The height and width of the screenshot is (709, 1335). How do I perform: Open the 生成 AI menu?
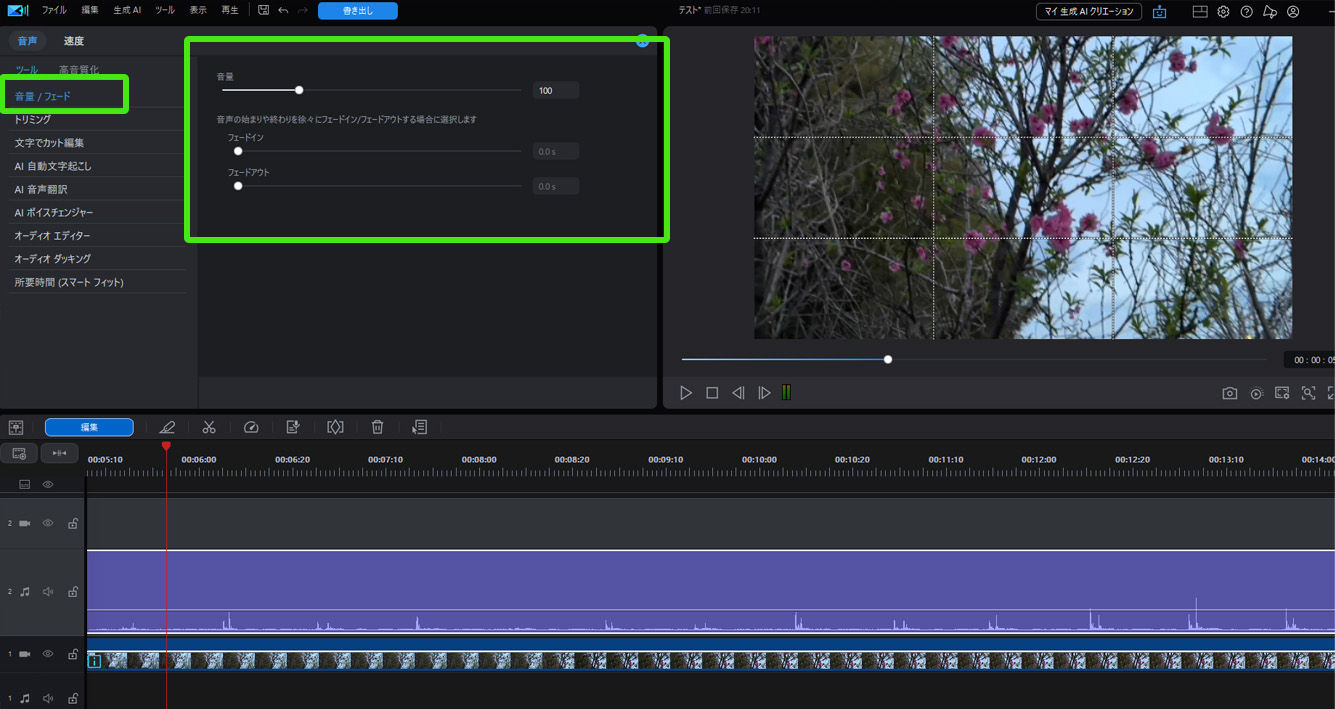127,10
